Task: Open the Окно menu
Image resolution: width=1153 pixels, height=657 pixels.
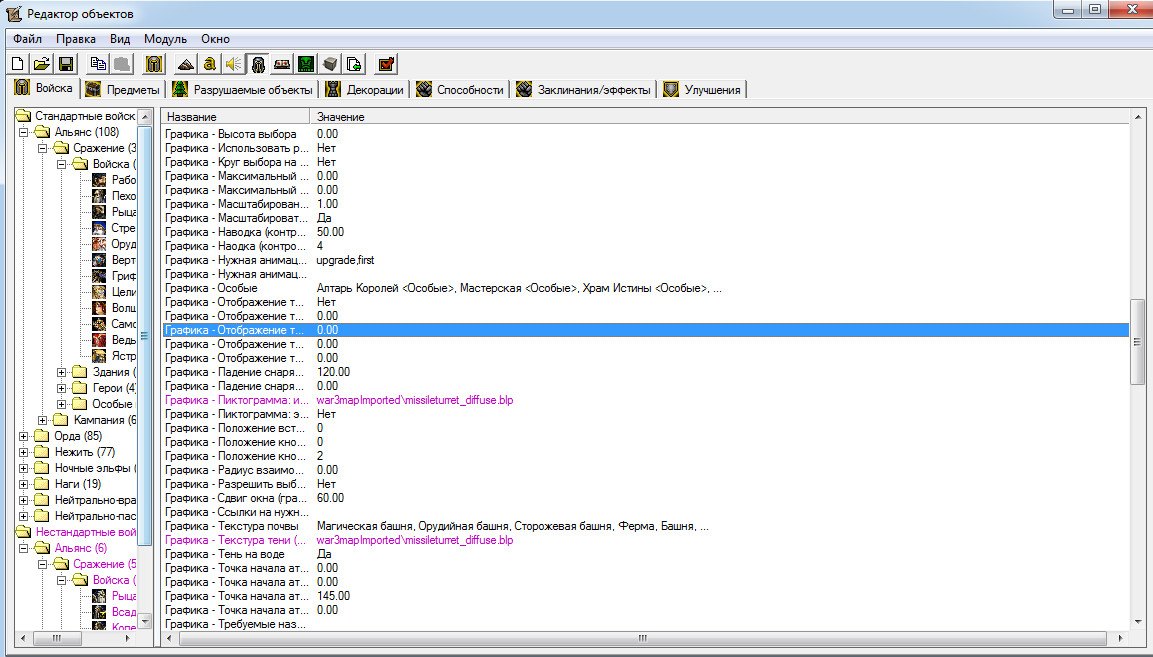Action: 215,39
